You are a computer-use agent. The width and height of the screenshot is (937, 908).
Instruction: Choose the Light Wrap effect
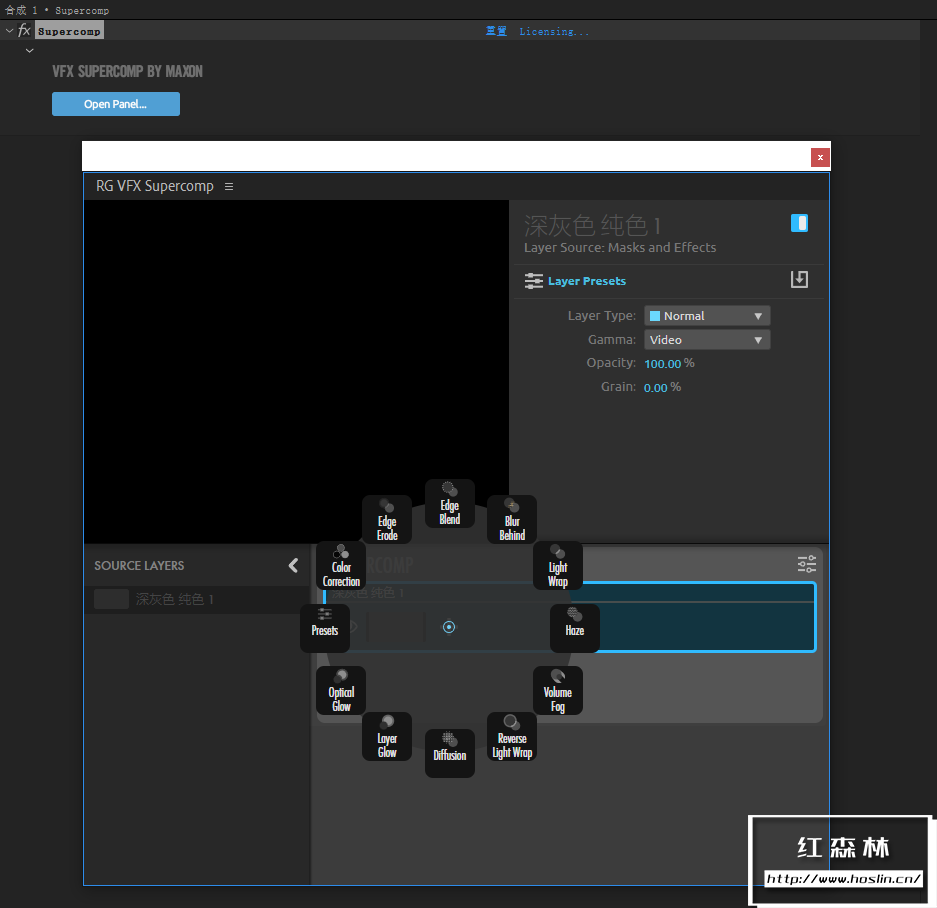click(557, 565)
